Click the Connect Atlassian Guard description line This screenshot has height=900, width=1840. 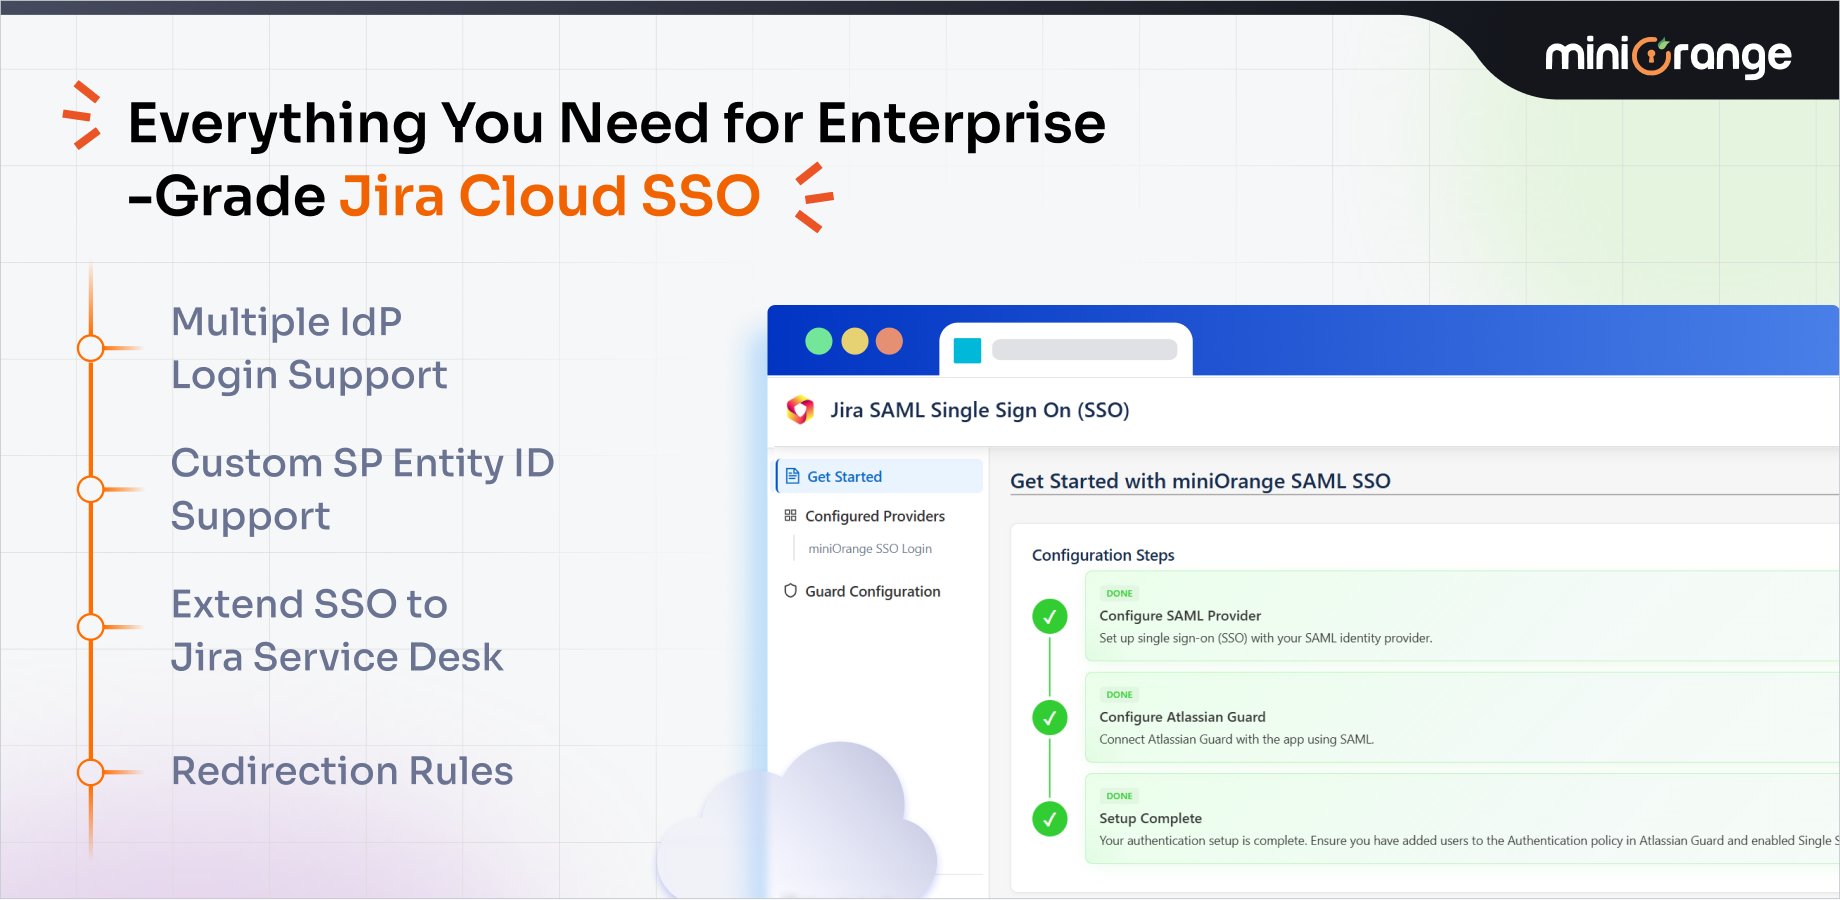click(1237, 740)
